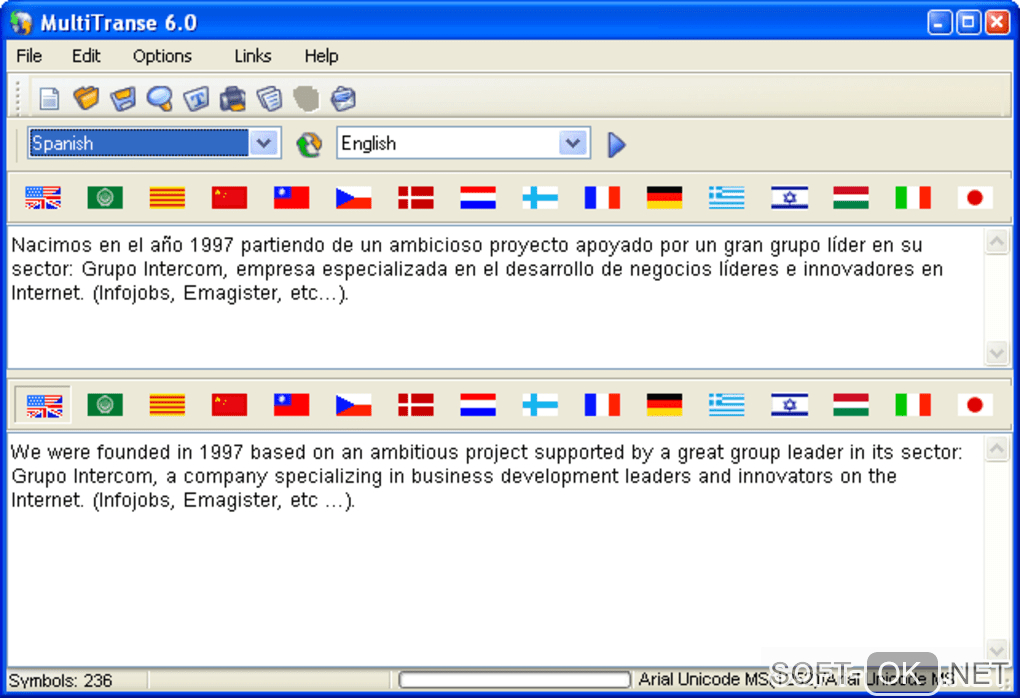Open the English target language dropdown arrow
1020x698 pixels.
pyautogui.click(x=572, y=143)
